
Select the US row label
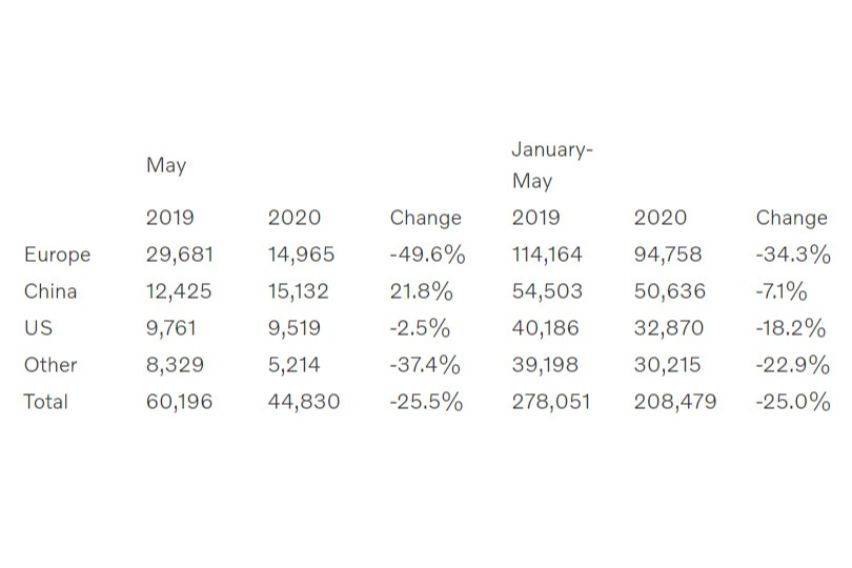click(x=39, y=328)
